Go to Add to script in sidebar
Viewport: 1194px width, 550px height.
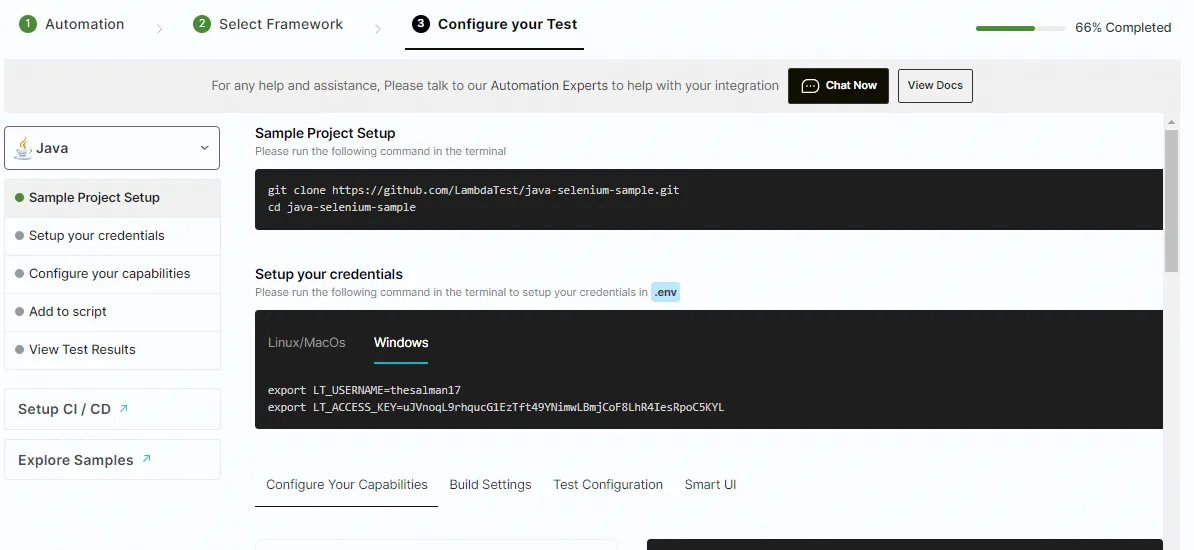tap(113, 312)
